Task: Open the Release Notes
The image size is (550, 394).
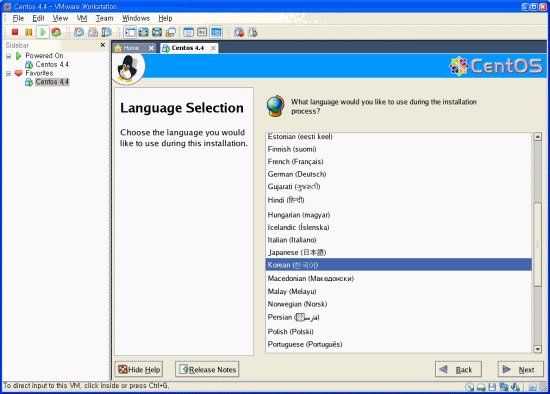Action: [207, 369]
